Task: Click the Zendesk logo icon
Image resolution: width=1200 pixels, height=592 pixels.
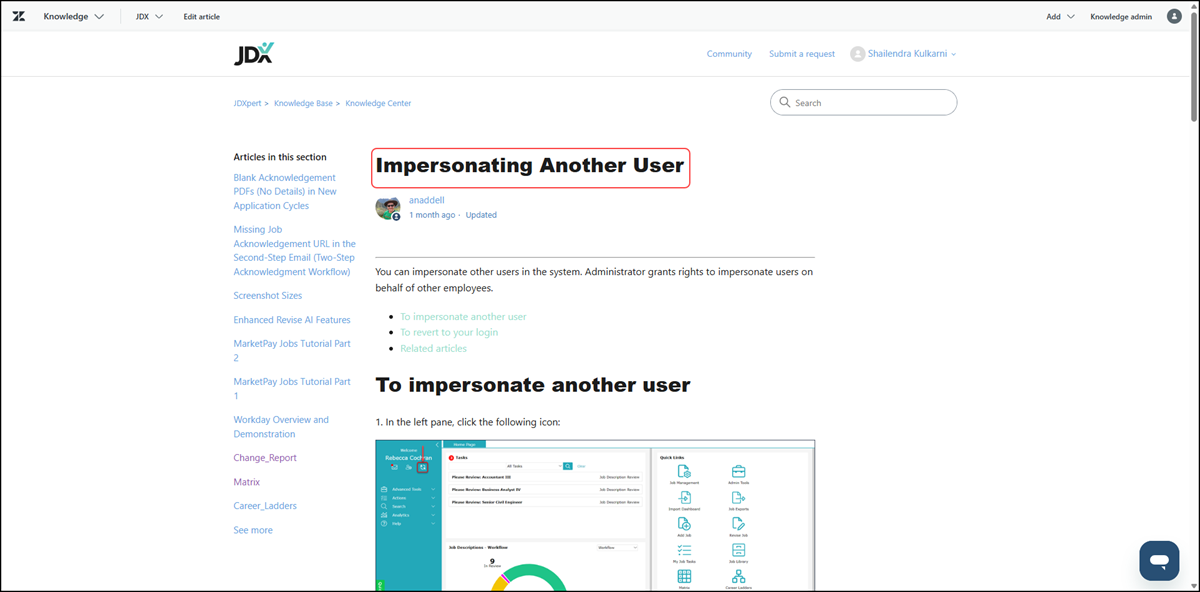Action: click(x=19, y=17)
